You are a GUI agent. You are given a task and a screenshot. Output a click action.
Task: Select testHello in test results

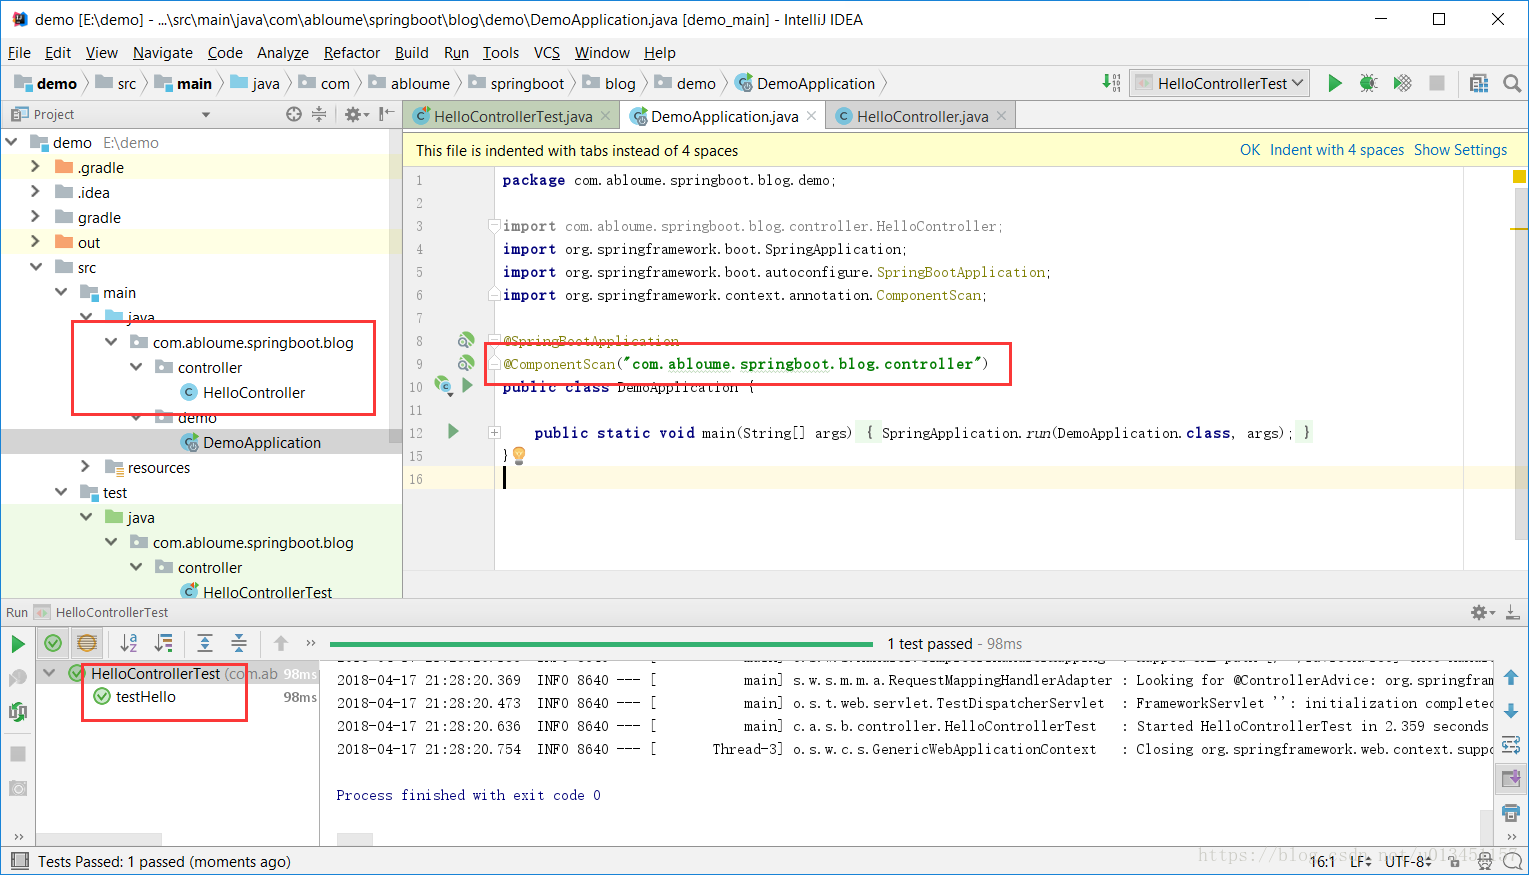click(x=145, y=697)
